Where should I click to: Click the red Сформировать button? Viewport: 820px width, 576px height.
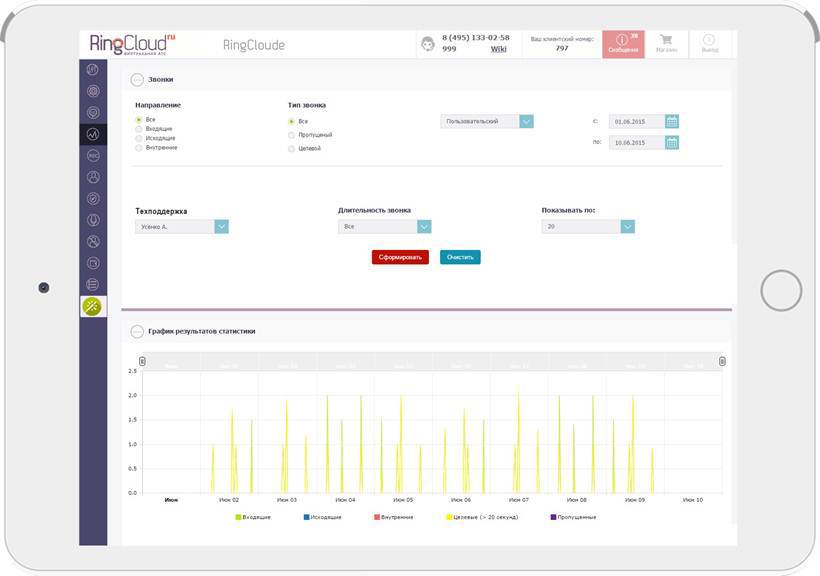pyautogui.click(x=400, y=257)
